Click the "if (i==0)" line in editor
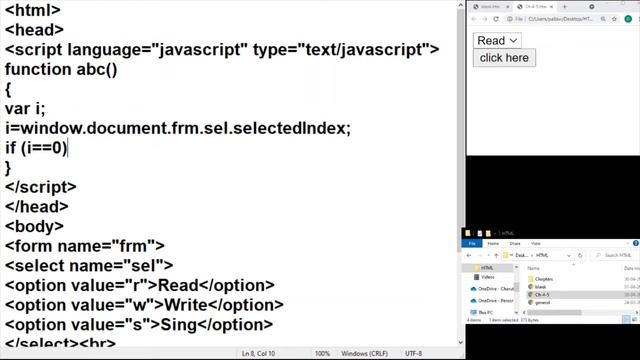Image resolution: width=640 pixels, height=360 pixels. pyautogui.click(x=36, y=148)
